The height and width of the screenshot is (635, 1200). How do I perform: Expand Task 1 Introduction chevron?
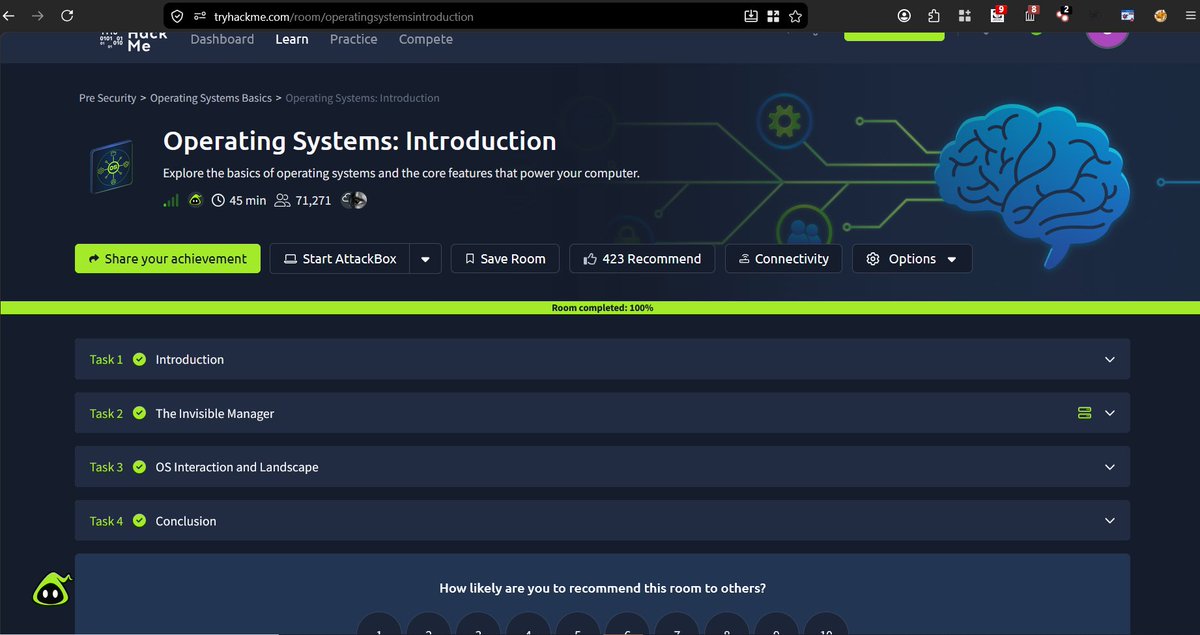pyautogui.click(x=1109, y=359)
